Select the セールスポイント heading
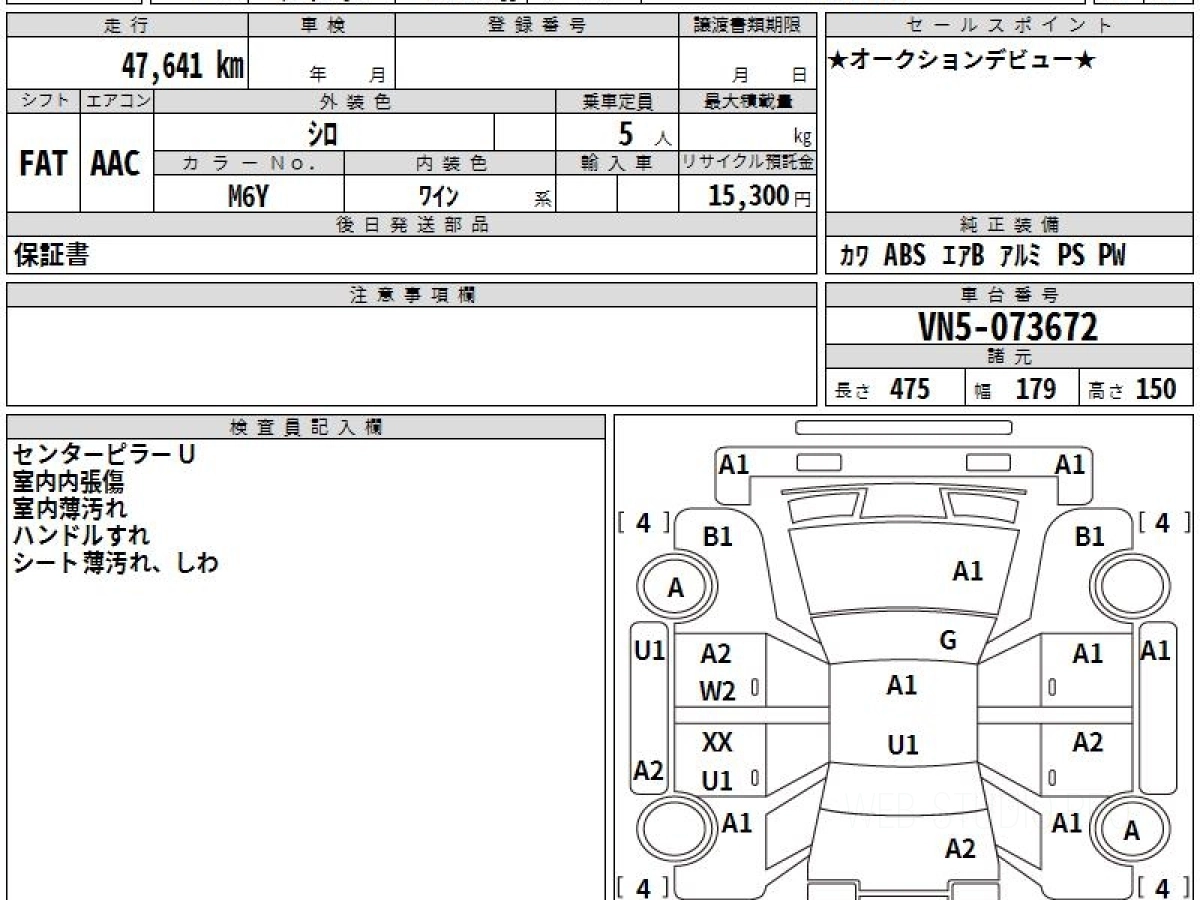The width and height of the screenshot is (1200, 900). pyautogui.click(x=1010, y=26)
